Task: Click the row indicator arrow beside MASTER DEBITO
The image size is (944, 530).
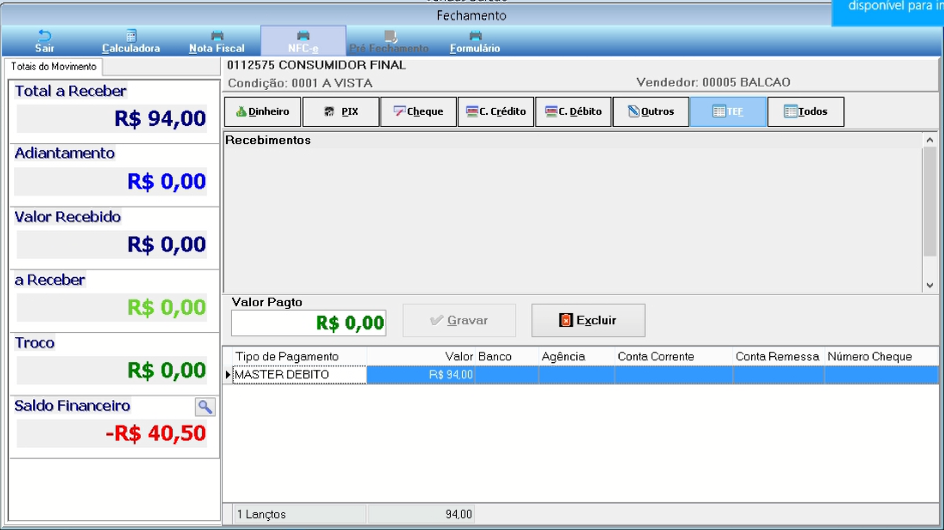Action: click(228, 375)
